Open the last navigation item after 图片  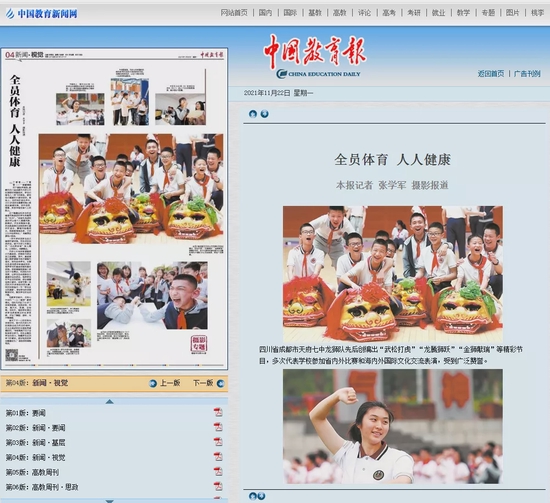(537, 13)
